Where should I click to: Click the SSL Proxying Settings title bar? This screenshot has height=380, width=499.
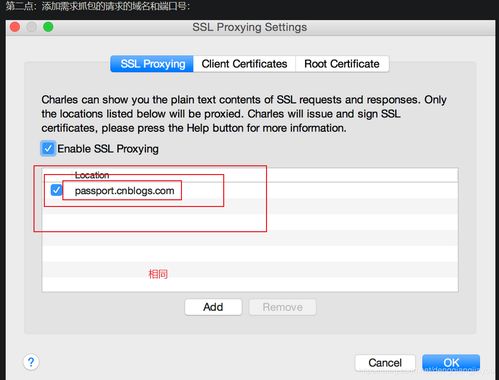(x=250, y=27)
